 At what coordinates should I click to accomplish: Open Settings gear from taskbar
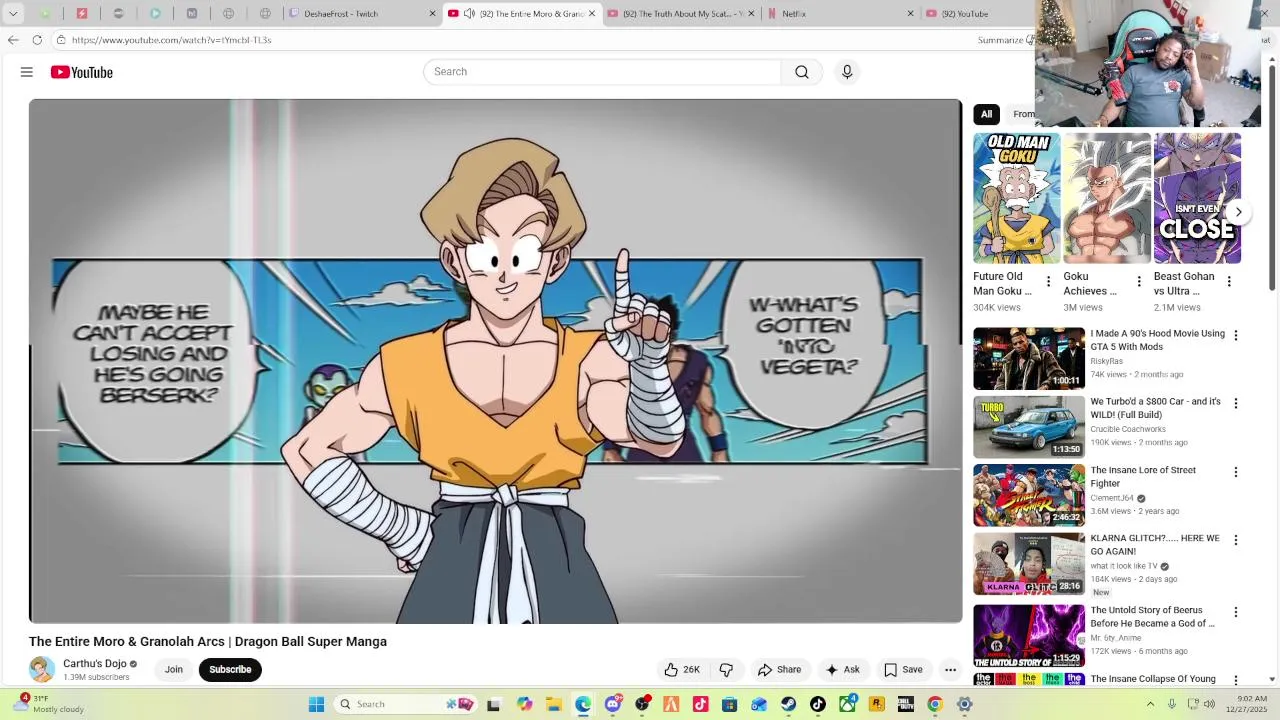[965, 704]
